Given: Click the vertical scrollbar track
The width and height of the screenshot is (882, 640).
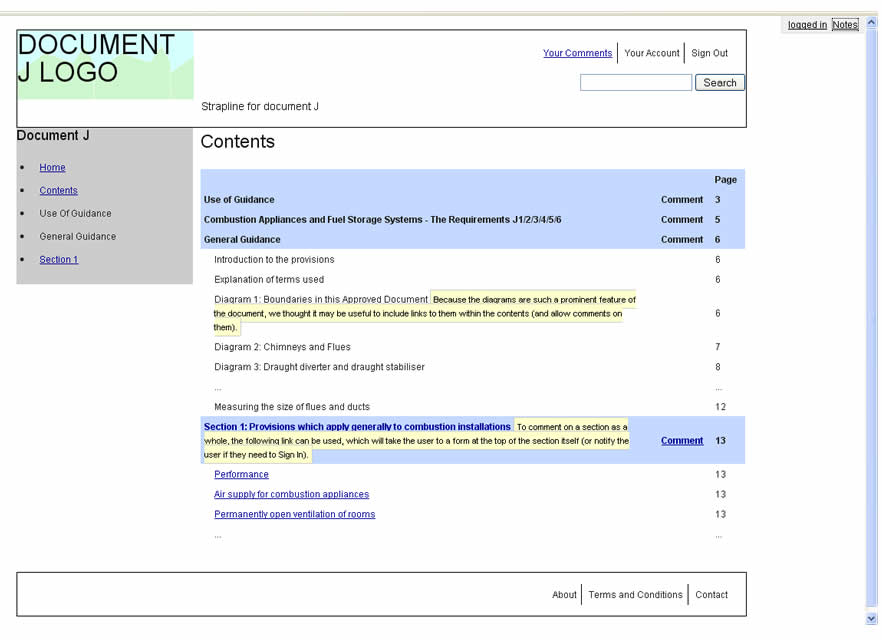Looking at the screenshot, I should pyautogui.click(x=871, y=321).
